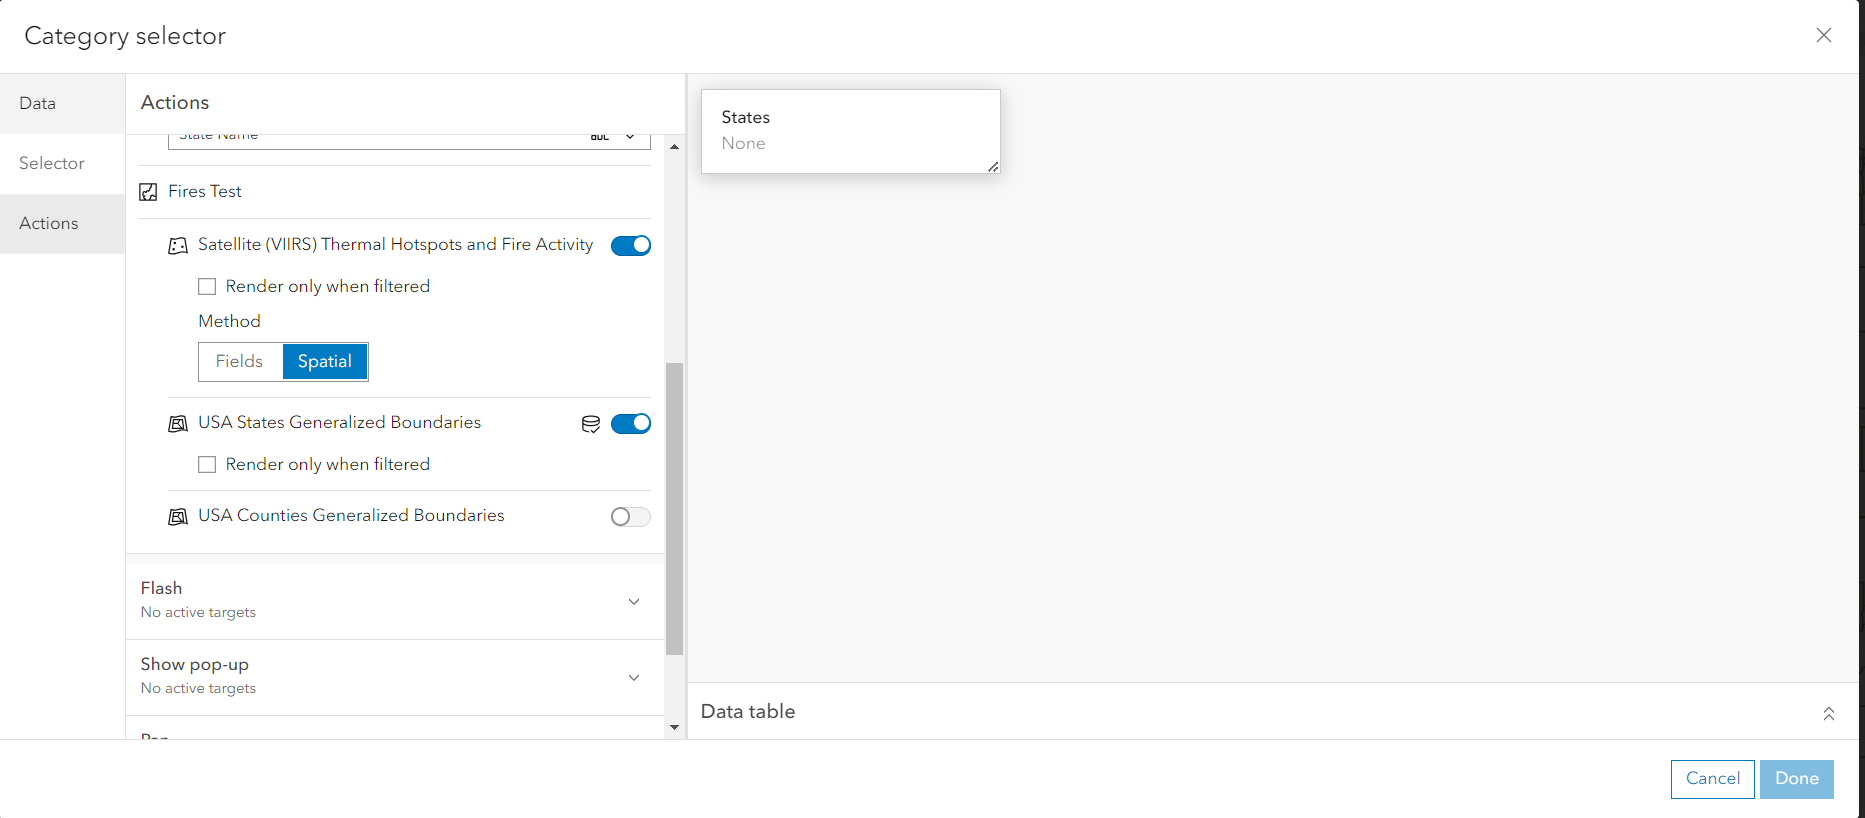Disable the Satellite (VIIRS) Thermal Hotspots toggle
Image resolution: width=1865 pixels, height=818 pixels.
[631, 246]
